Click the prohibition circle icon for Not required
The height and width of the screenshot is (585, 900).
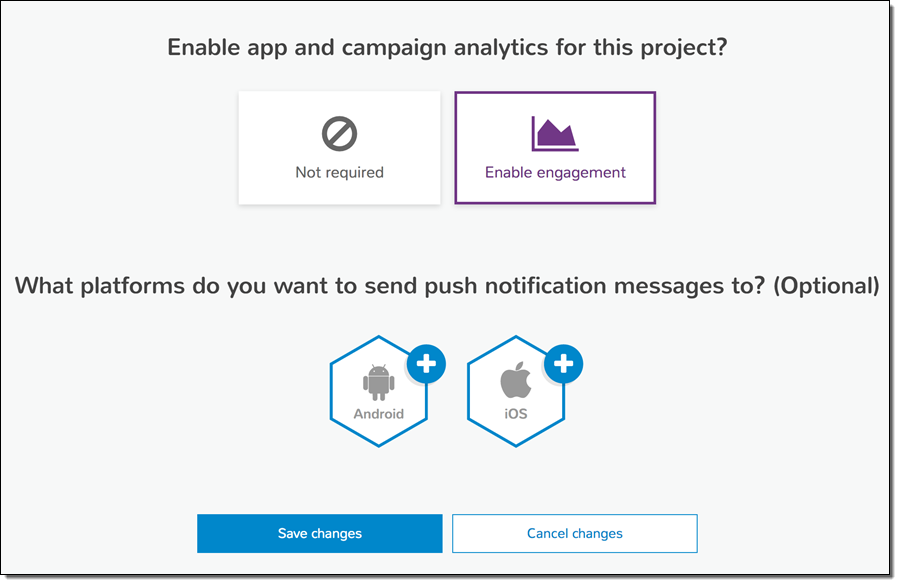(339, 134)
